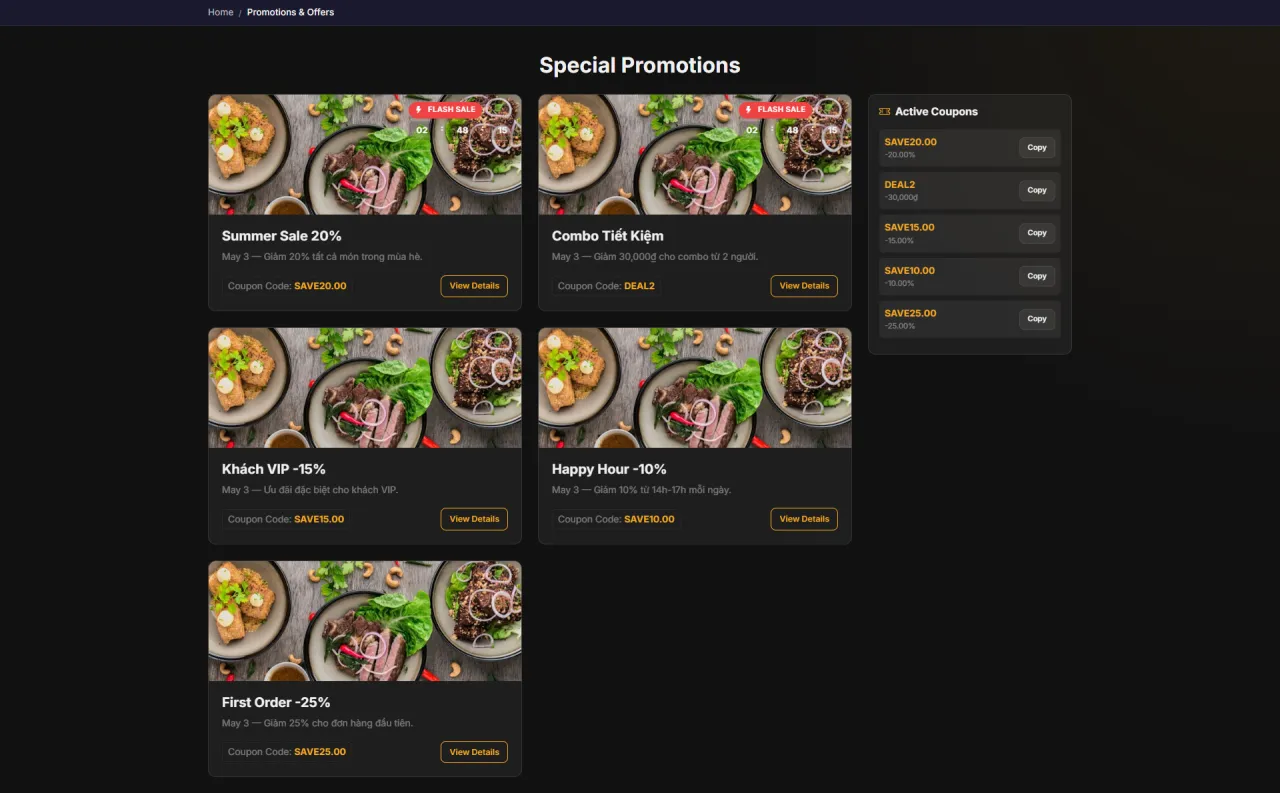
Task: Click Flash Sale badge on Combo Tiết Kiệm card
Action: (x=776, y=109)
